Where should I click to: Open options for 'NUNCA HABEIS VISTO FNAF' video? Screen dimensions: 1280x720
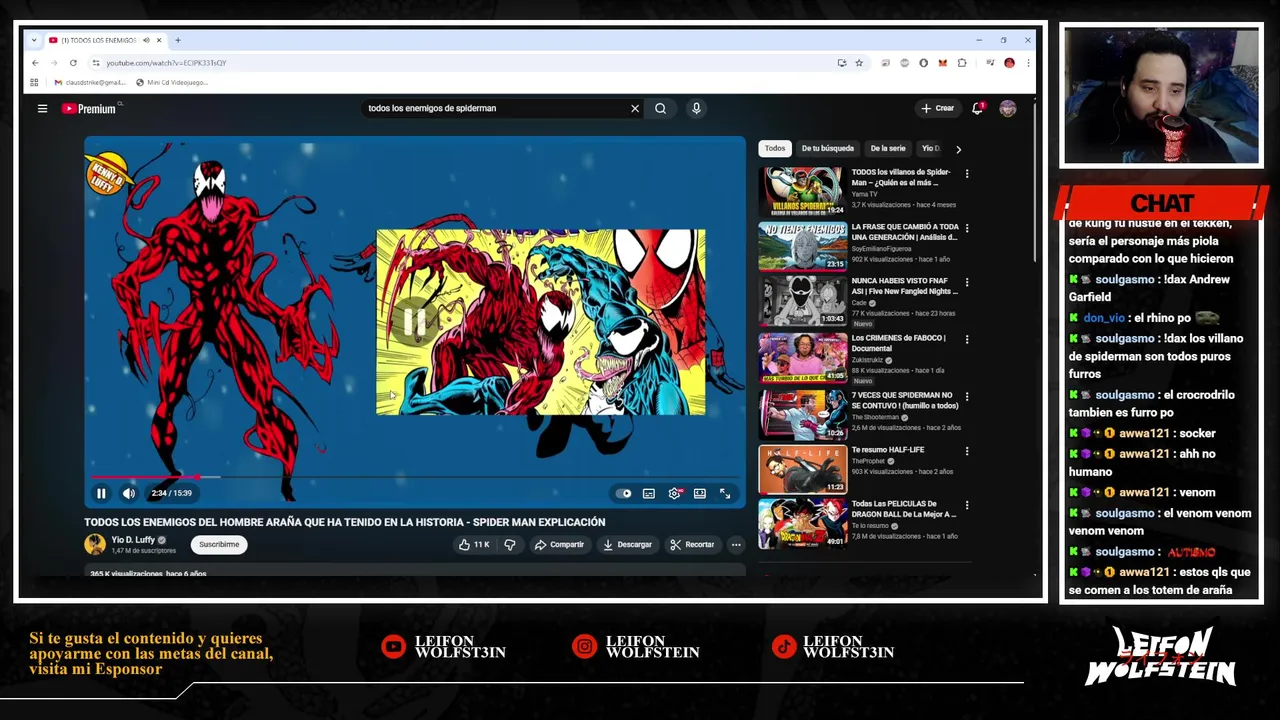(966, 283)
